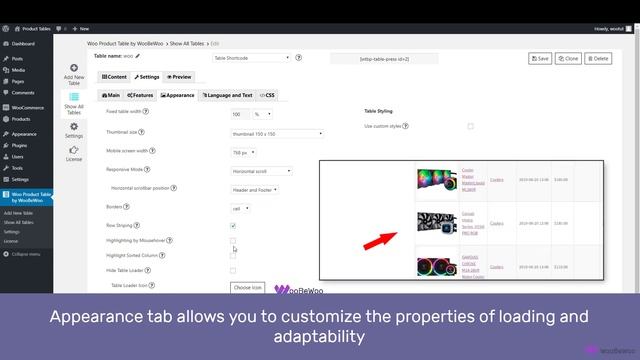Switch to the Settings tab
This screenshot has width=640, height=360.
pos(147,77)
